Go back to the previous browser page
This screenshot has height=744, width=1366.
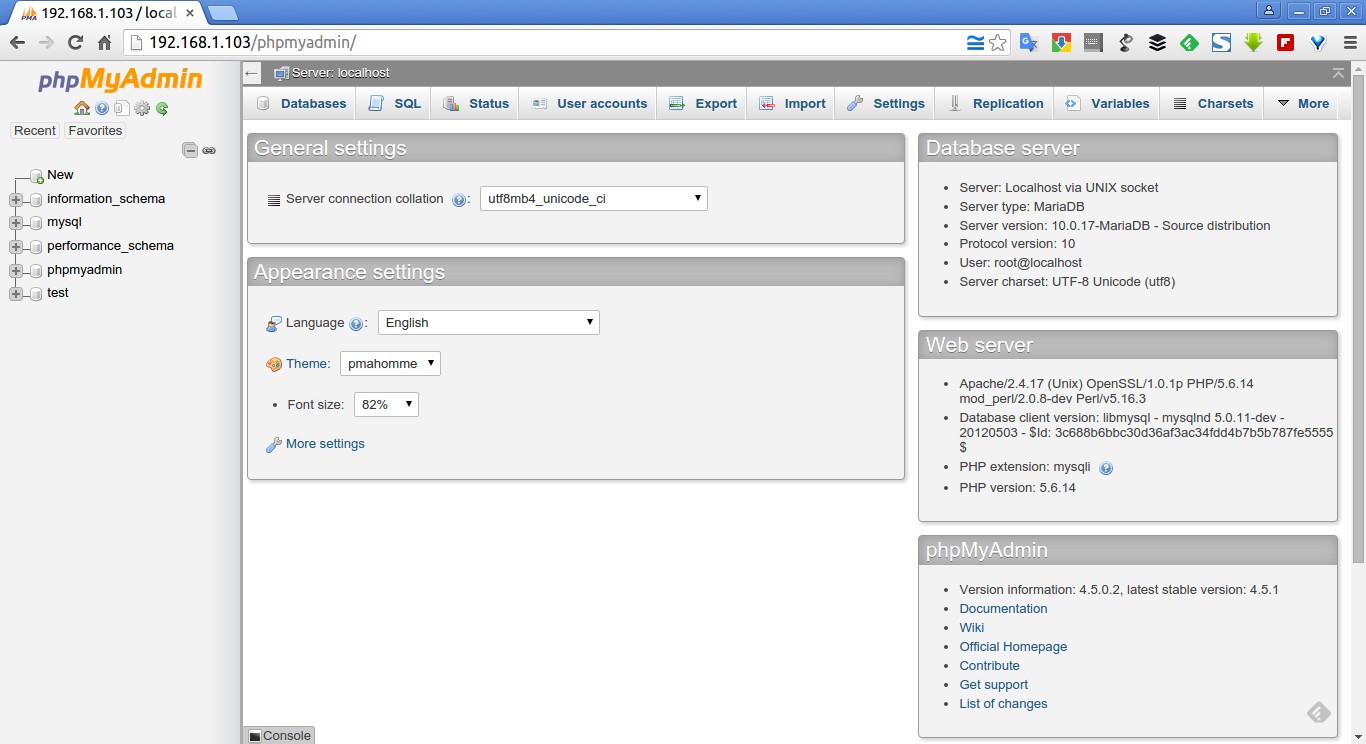coord(17,43)
